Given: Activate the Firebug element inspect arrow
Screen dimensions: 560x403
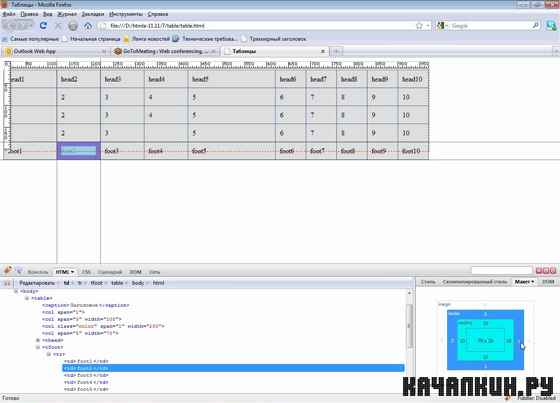Looking at the screenshot, I should (19, 272).
